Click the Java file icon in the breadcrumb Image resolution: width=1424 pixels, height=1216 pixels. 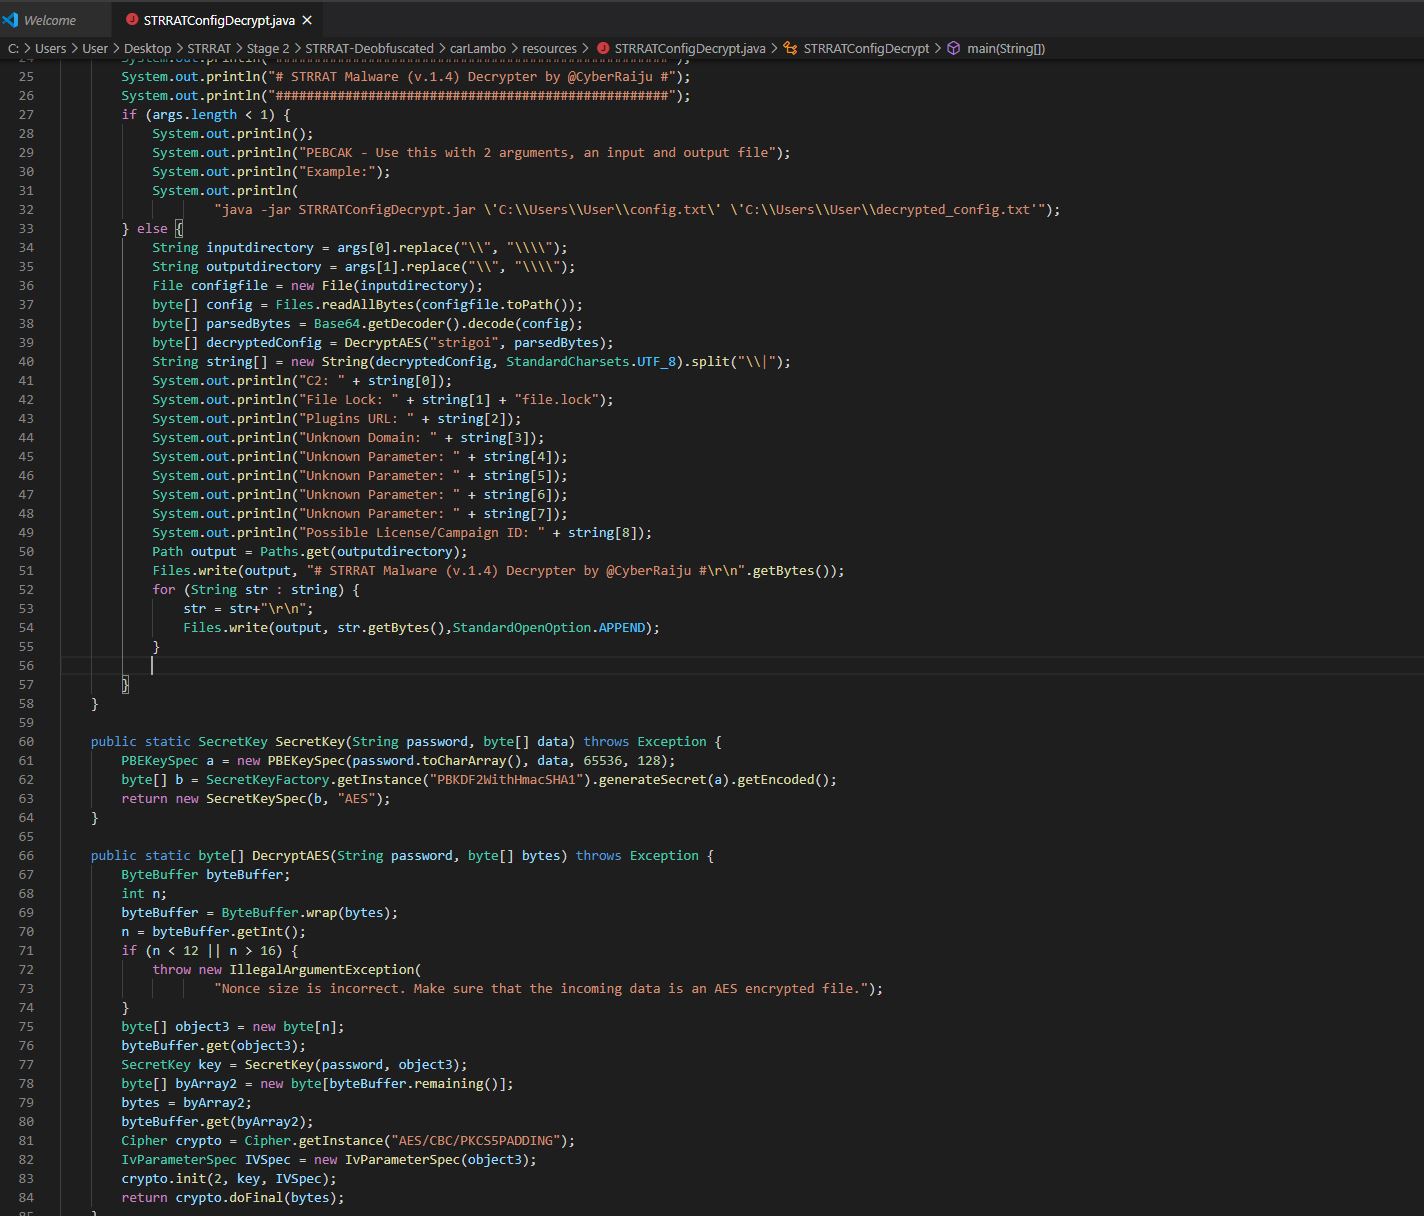coord(603,48)
